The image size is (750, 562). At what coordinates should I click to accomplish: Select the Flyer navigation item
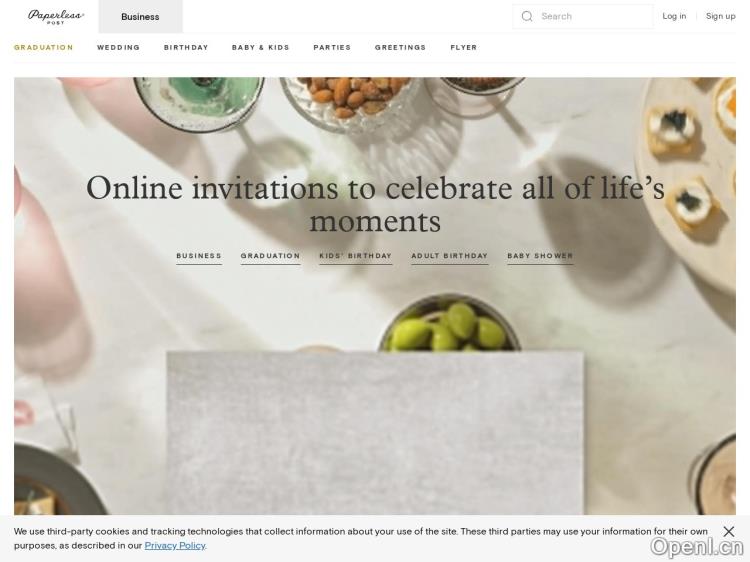[x=463, y=47]
